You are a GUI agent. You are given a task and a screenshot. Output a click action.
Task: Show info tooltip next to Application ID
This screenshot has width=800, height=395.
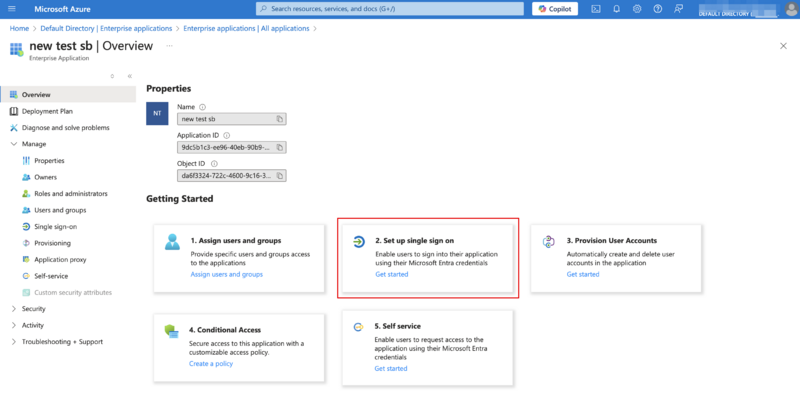click(227, 136)
